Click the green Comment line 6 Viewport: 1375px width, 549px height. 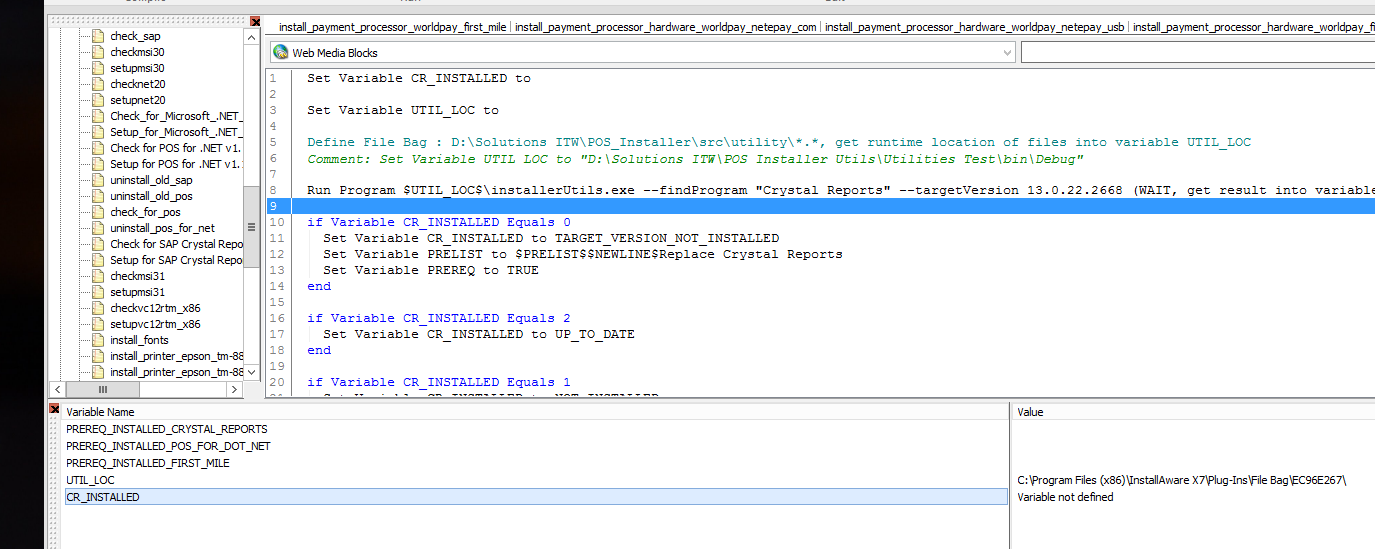point(695,158)
